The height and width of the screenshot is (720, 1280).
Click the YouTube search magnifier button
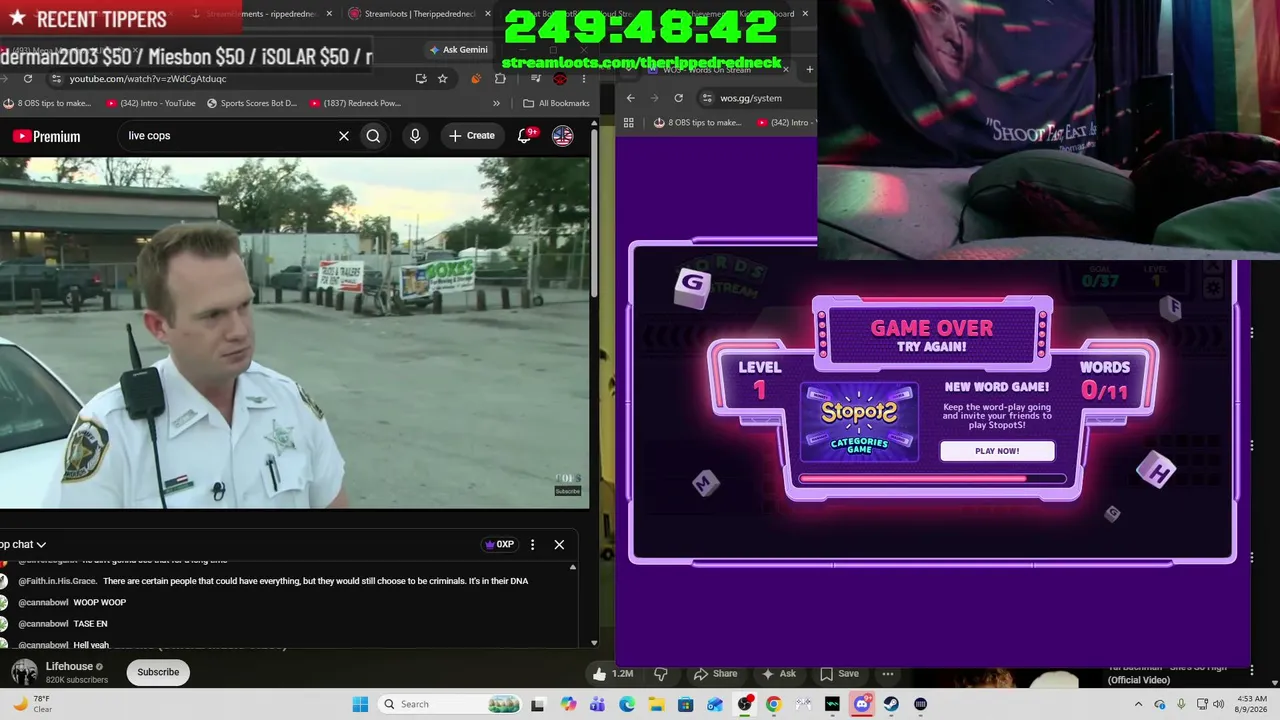pyautogui.click(x=373, y=136)
